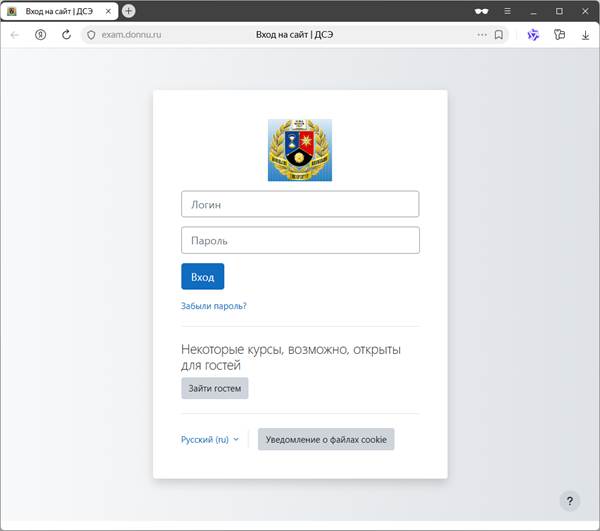Open the question mark help button

[x=570, y=501]
